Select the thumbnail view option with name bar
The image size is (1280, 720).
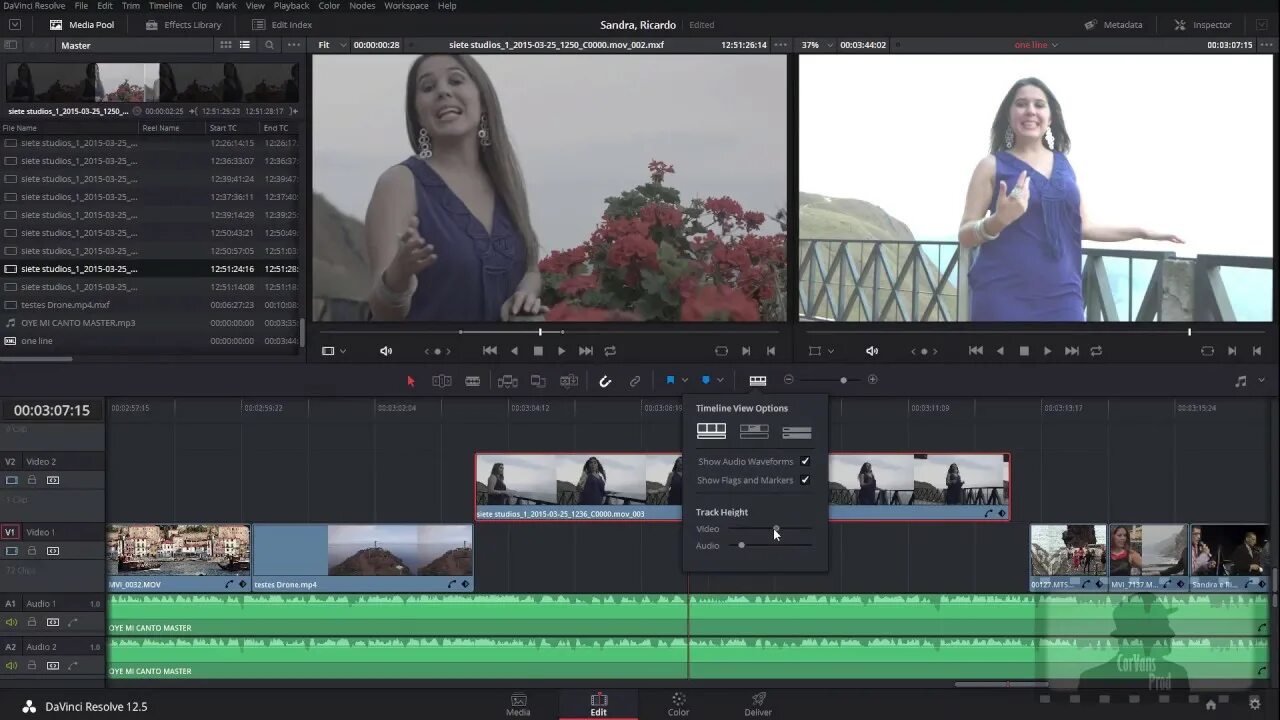[x=754, y=431]
